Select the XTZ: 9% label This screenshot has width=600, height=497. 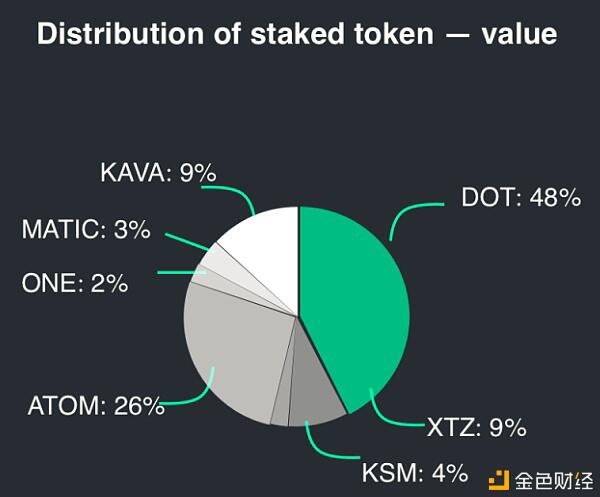click(x=476, y=427)
